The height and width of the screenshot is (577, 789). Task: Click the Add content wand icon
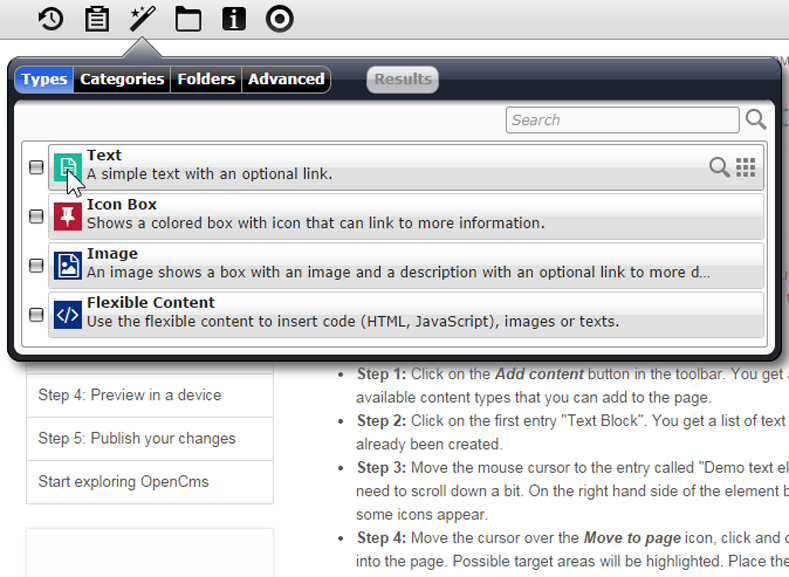142,19
